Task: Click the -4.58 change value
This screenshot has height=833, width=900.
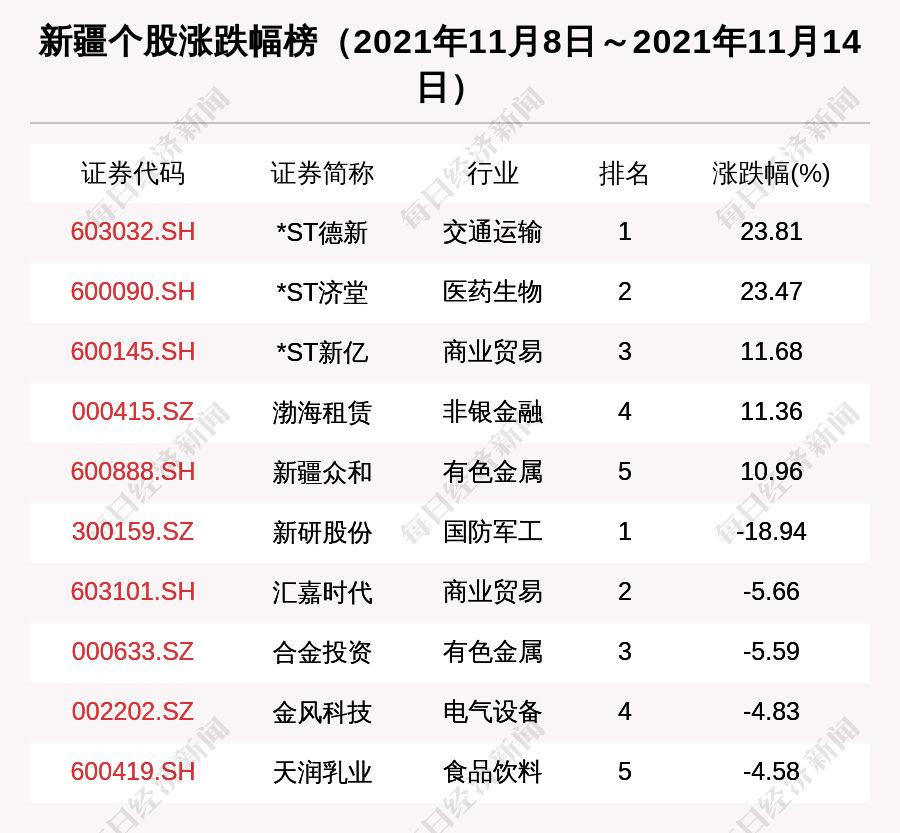Action: tap(771, 772)
